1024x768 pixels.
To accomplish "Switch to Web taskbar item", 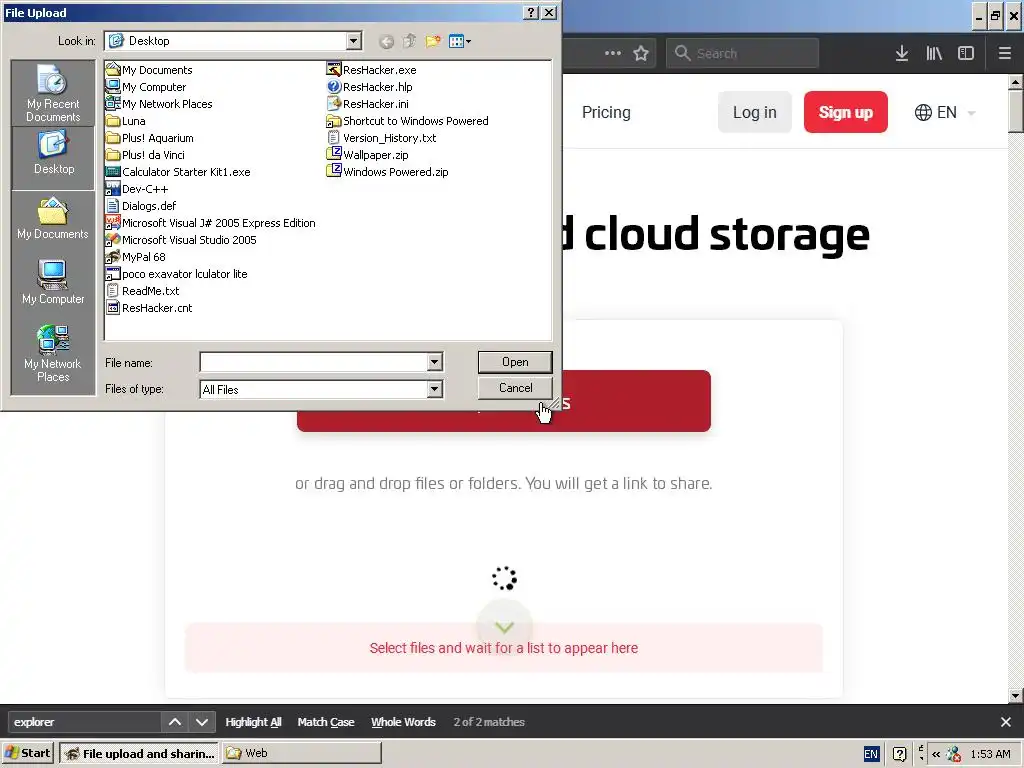I will pyautogui.click(x=302, y=753).
